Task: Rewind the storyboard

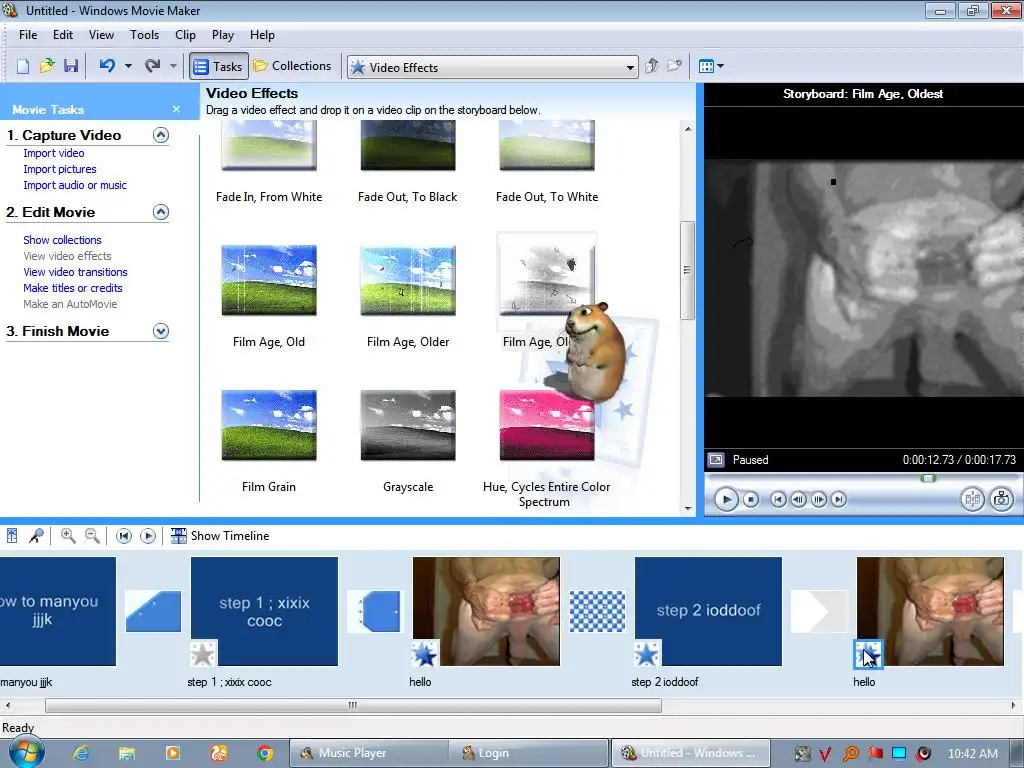Action: click(x=123, y=536)
